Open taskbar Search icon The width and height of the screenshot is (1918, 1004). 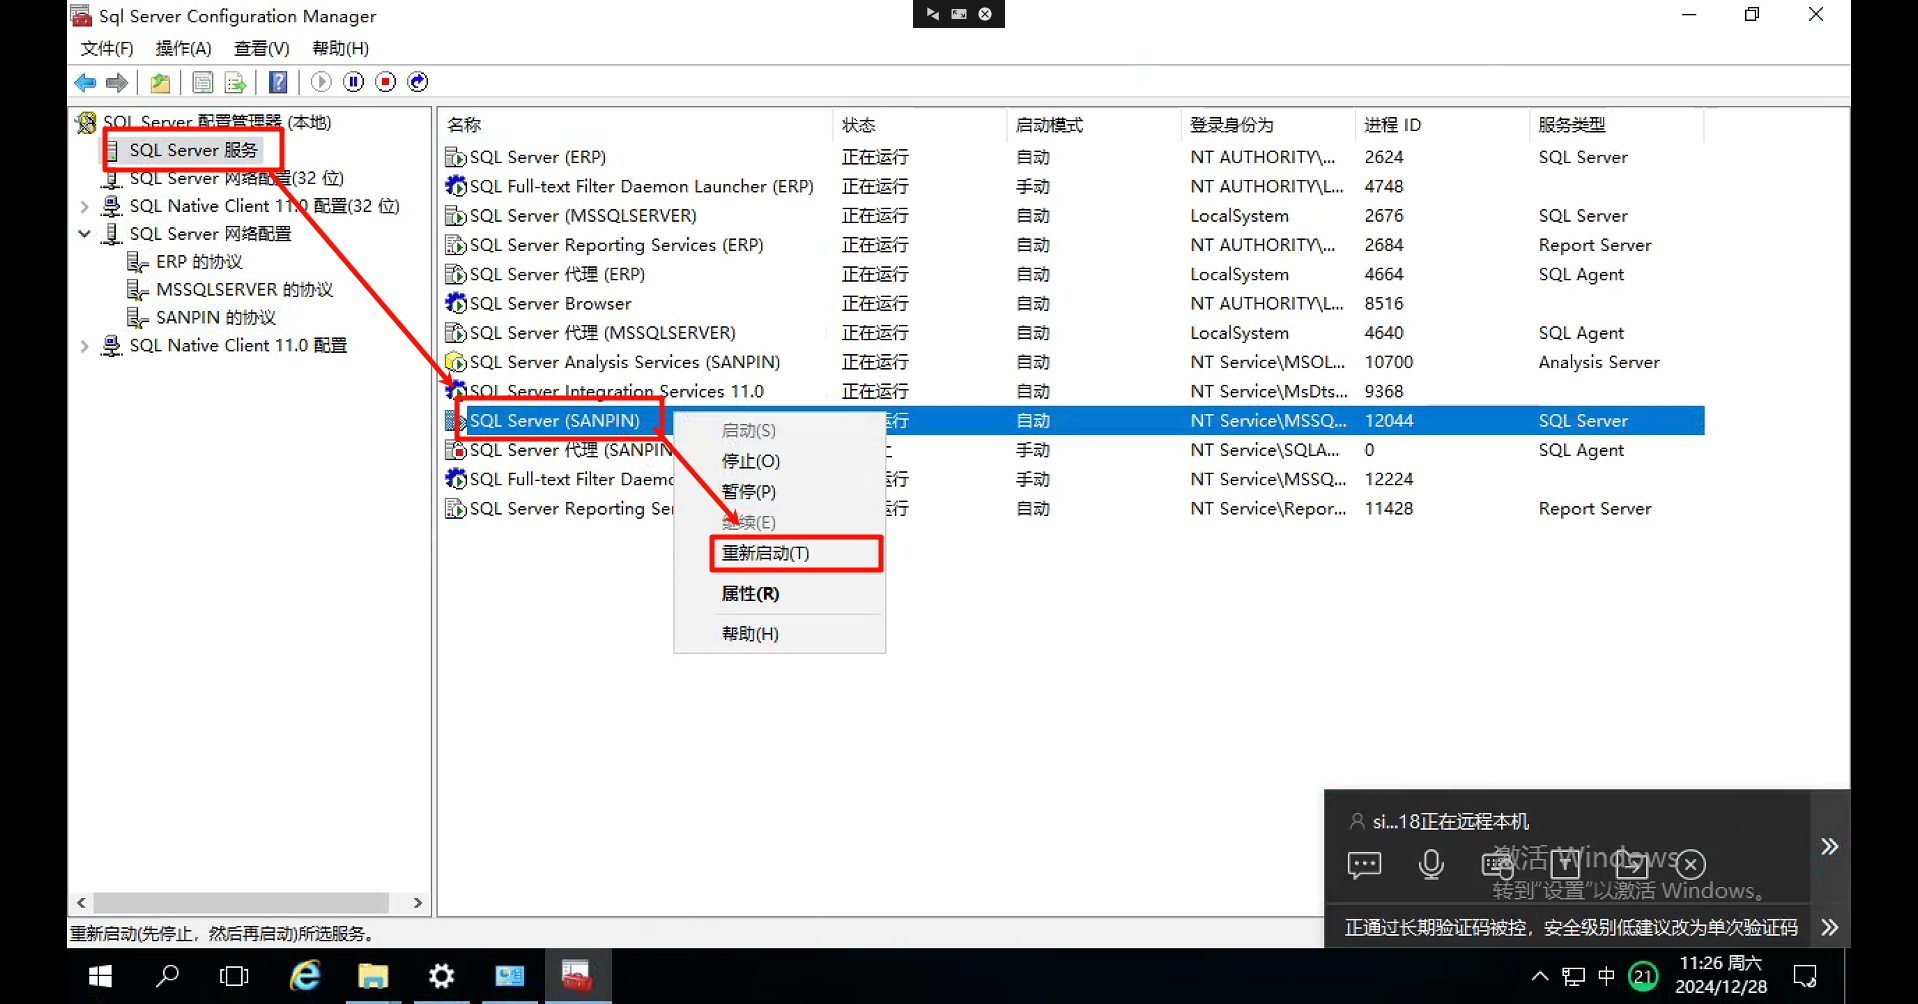tap(167, 976)
